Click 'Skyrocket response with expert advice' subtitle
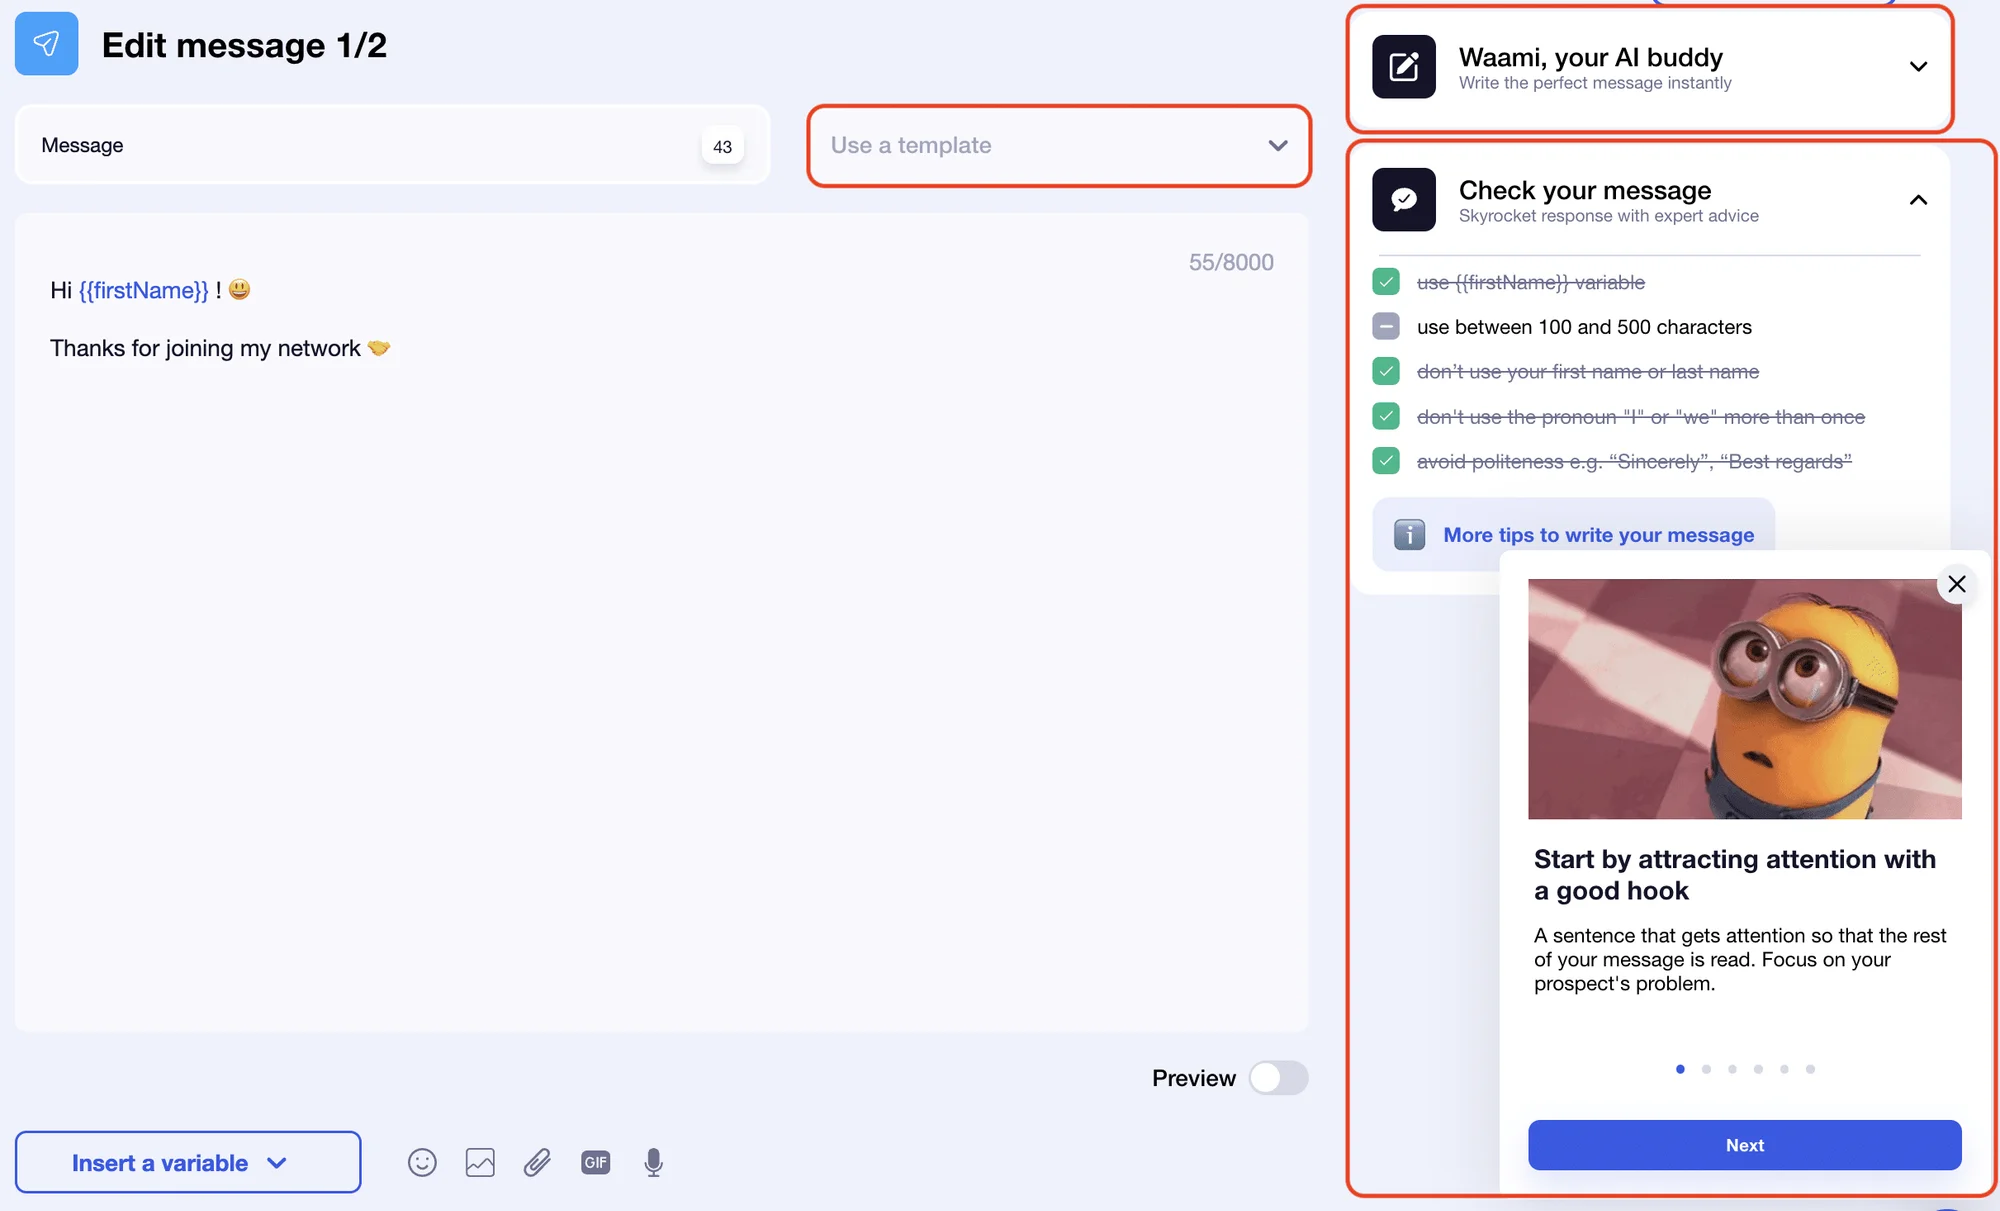This screenshot has width=2000, height=1211. (x=1608, y=216)
